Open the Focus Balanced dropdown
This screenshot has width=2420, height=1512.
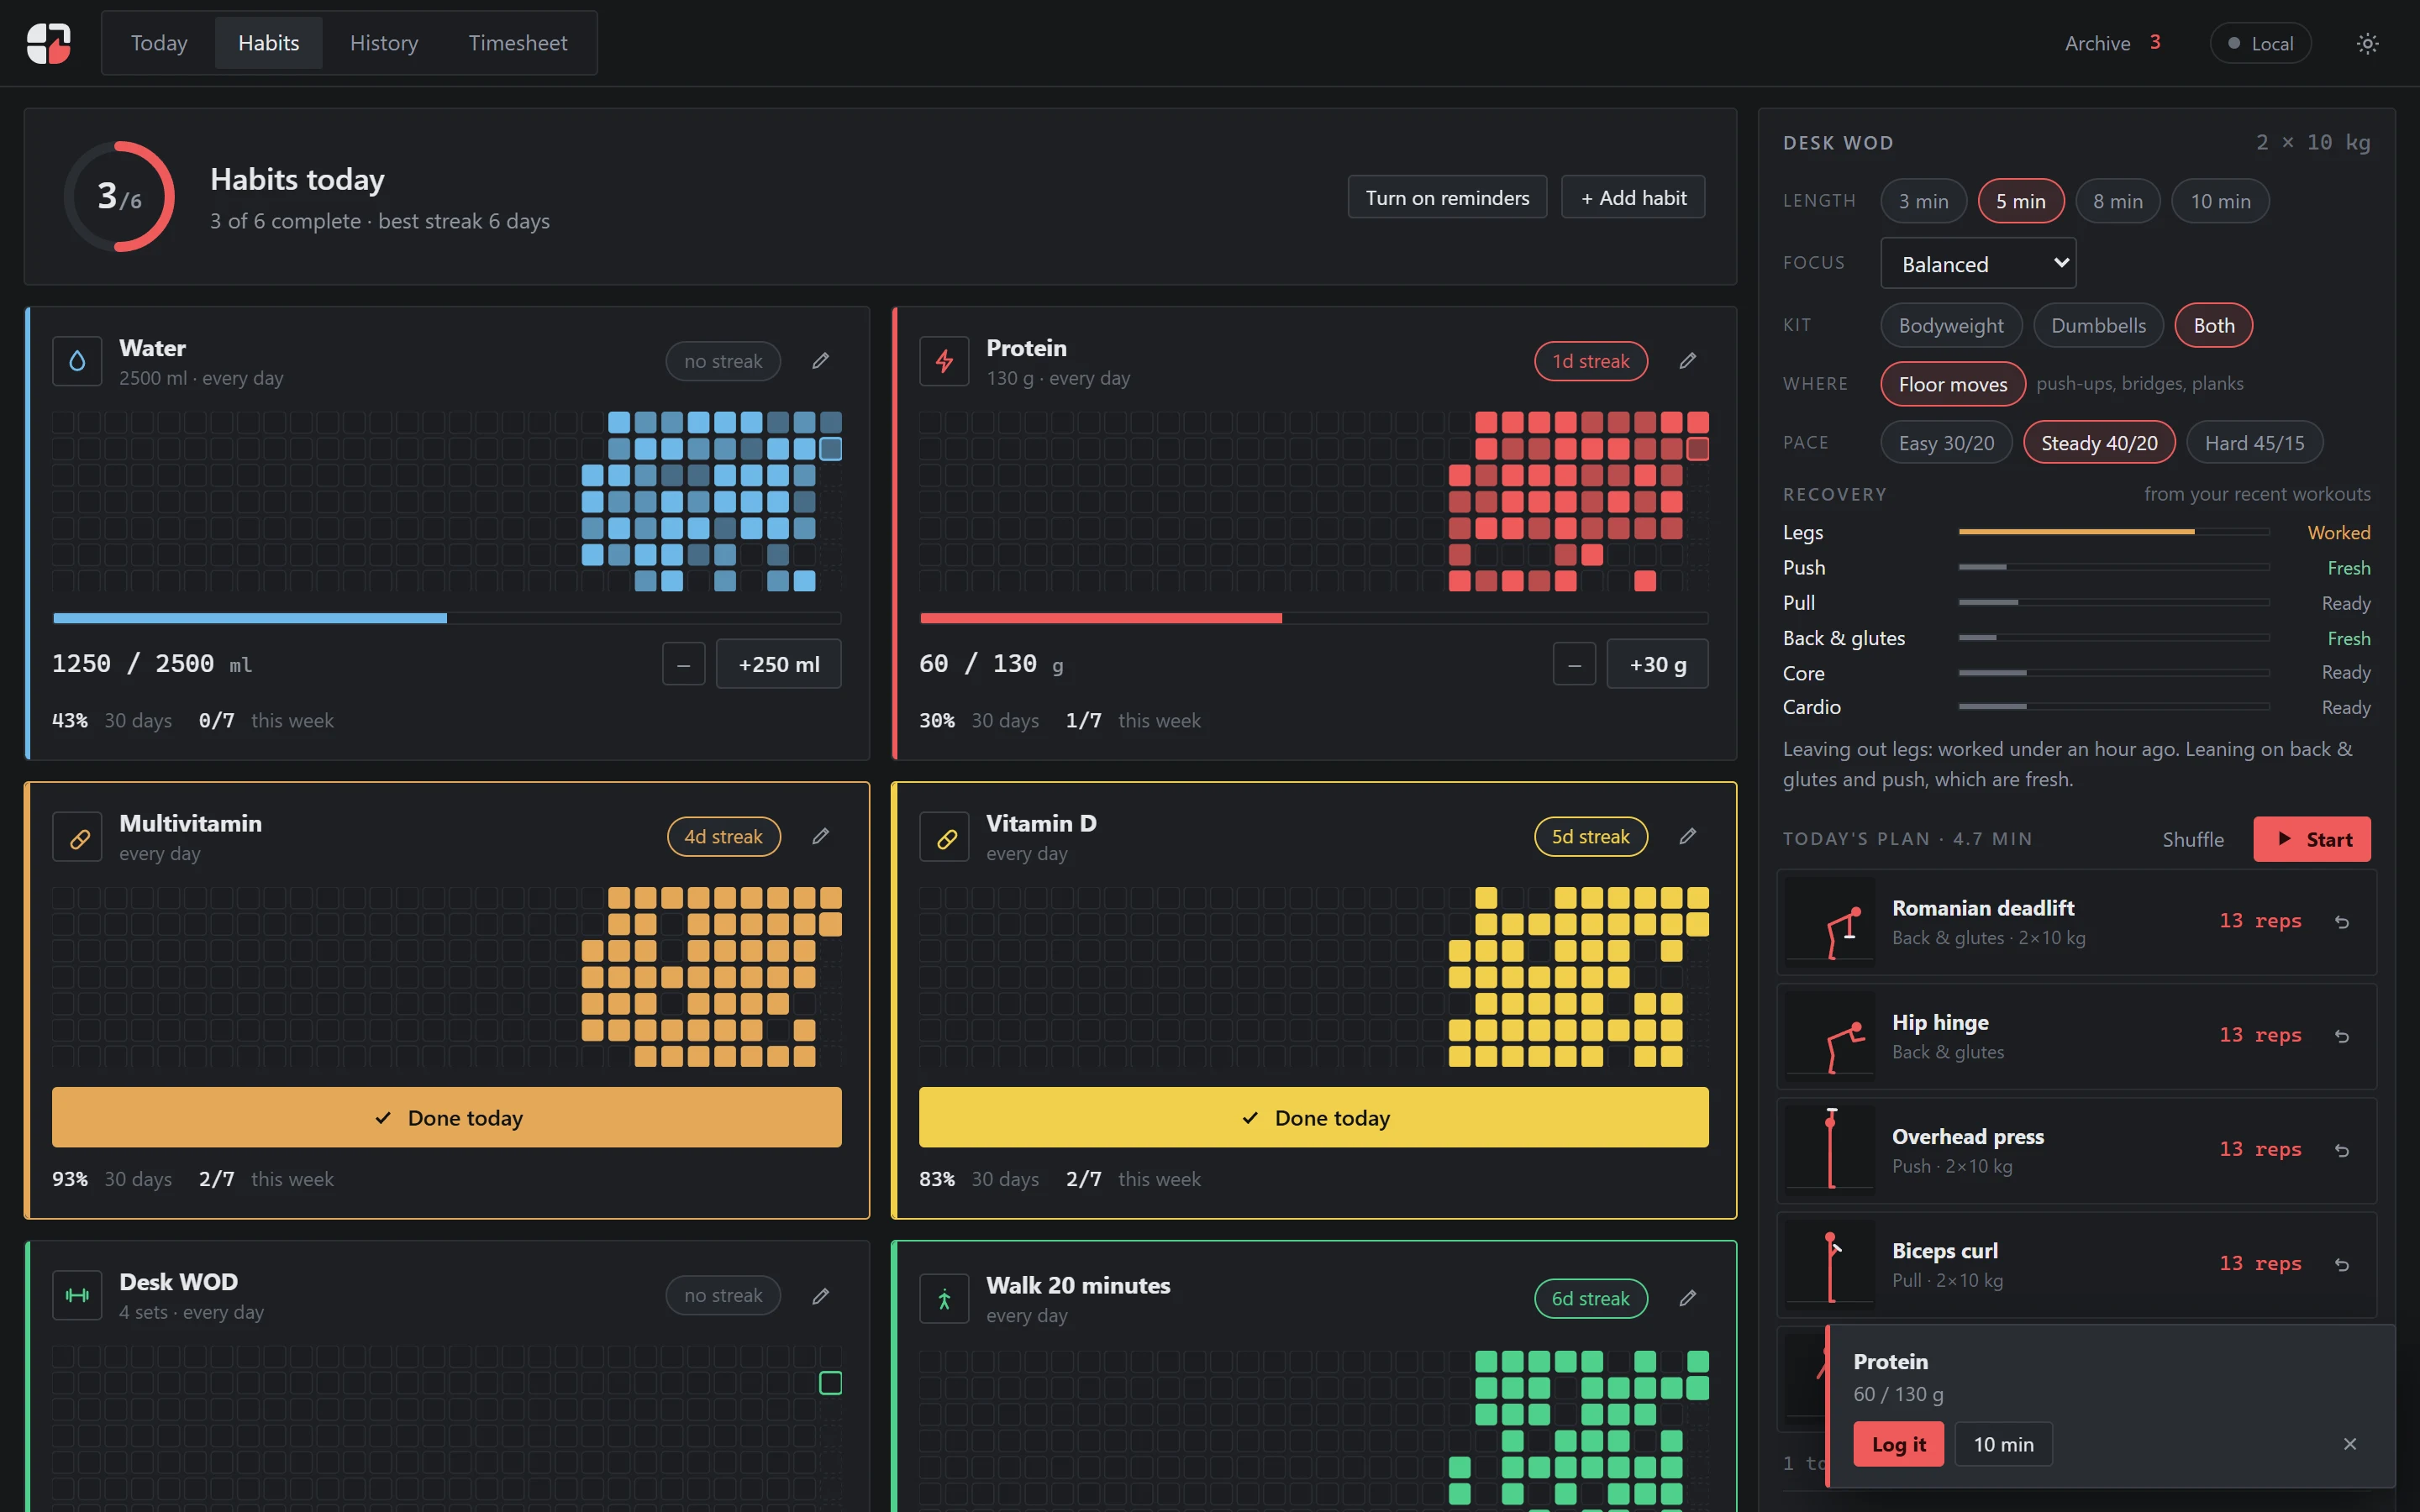click(1978, 264)
